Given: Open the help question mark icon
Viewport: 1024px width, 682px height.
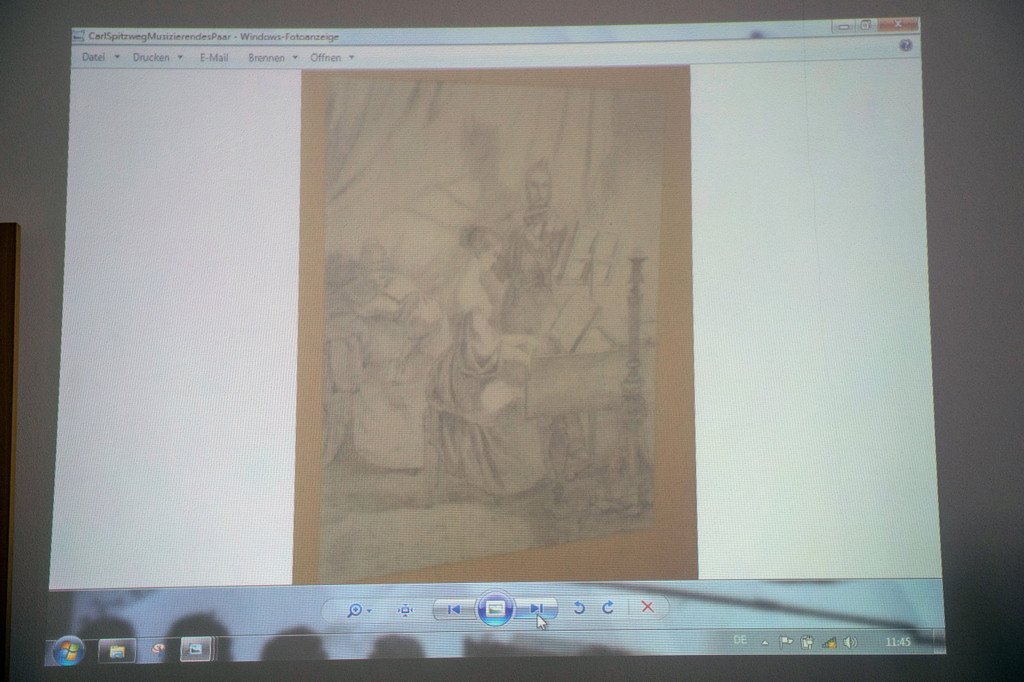Looking at the screenshot, I should [x=905, y=45].
